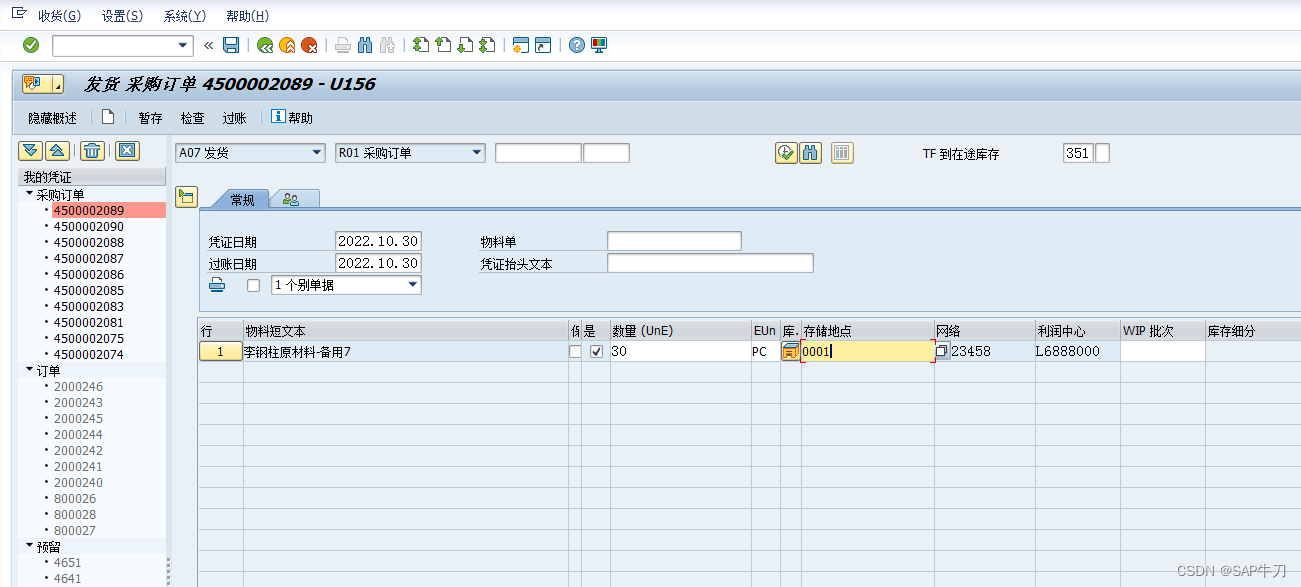Click the 检查 check button
The width and height of the screenshot is (1301, 587).
(192, 118)
